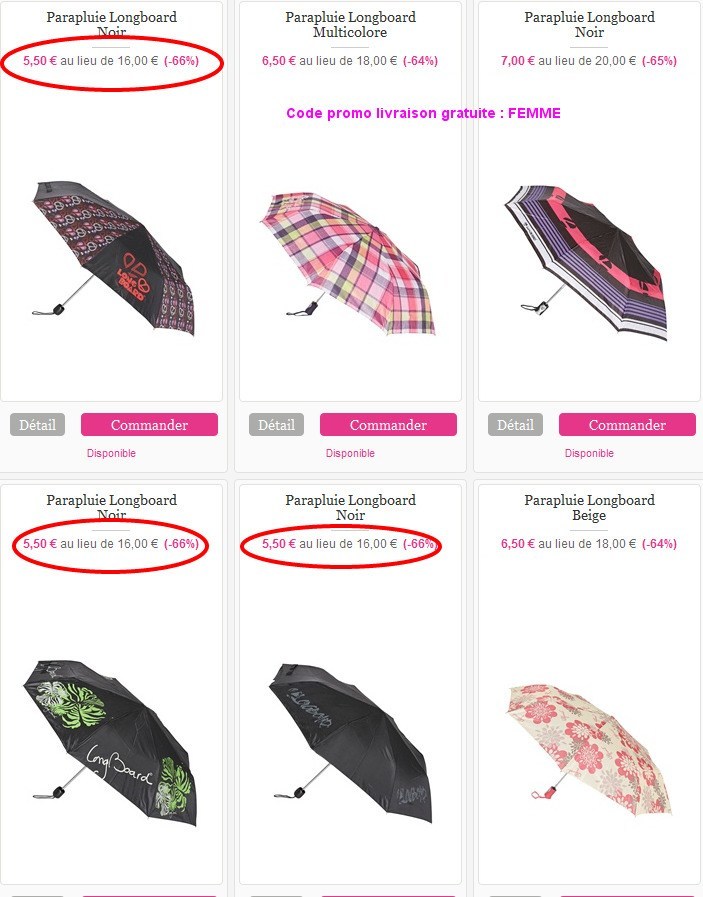The width and height of the screenshot is (703, 897).
Task: Select the plain black Longboard umbrella image
Action: click(350, 743)
